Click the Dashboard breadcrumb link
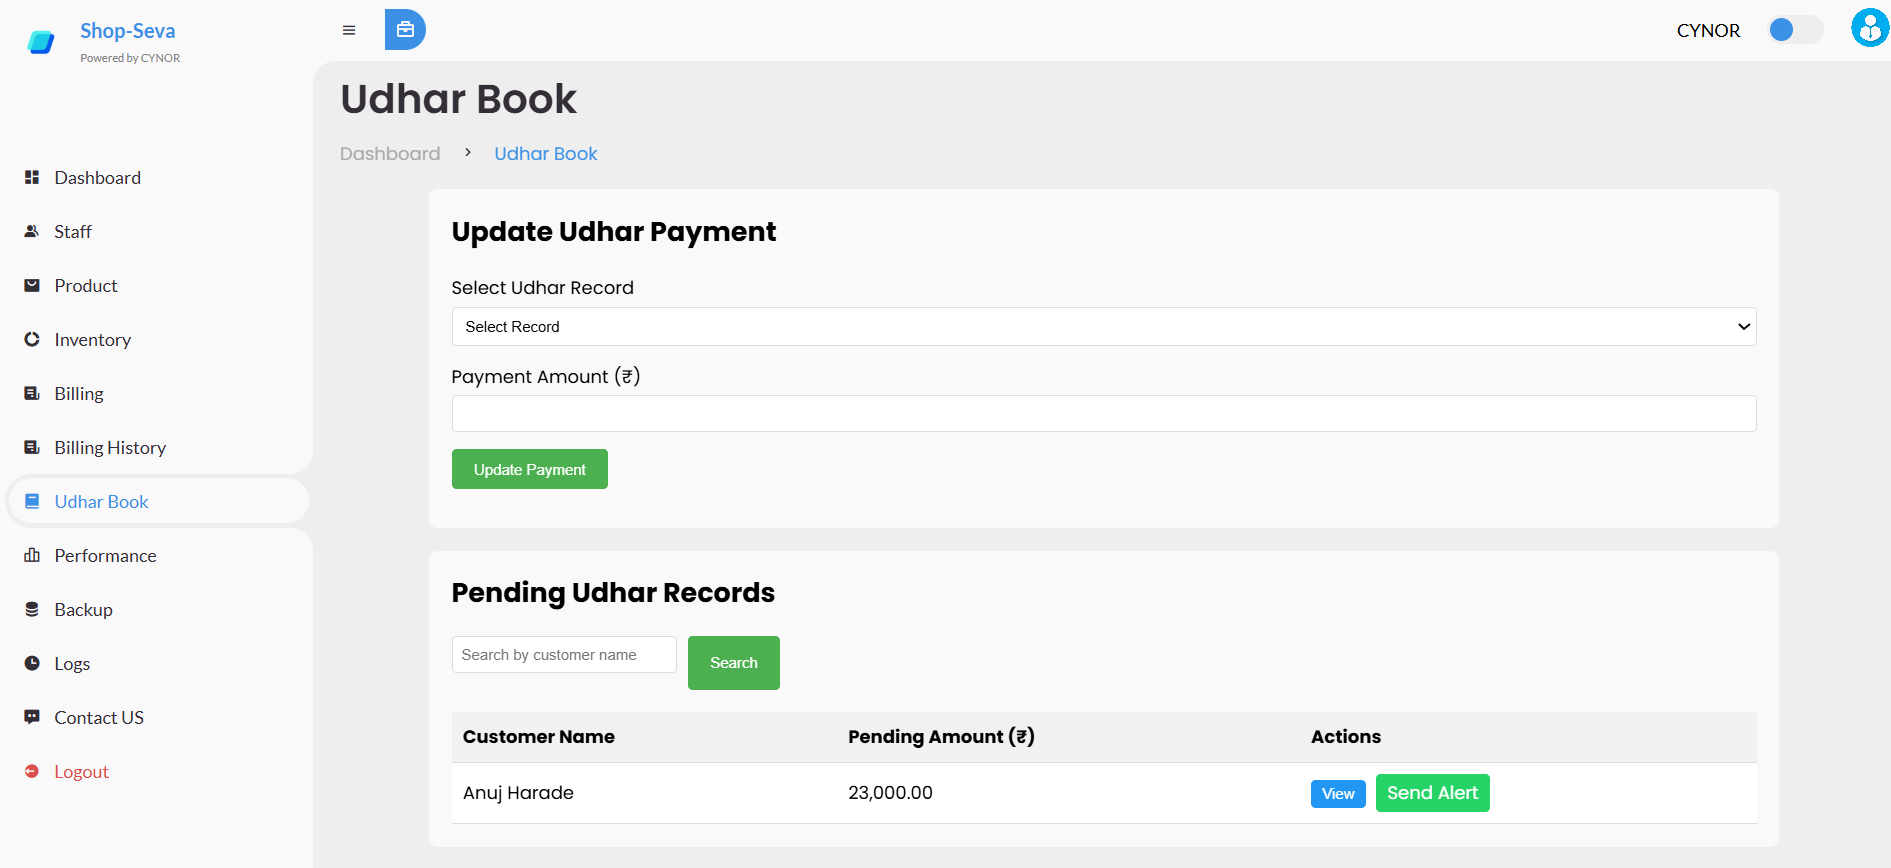Viewport: 1891px width, 868px height. 390,154
